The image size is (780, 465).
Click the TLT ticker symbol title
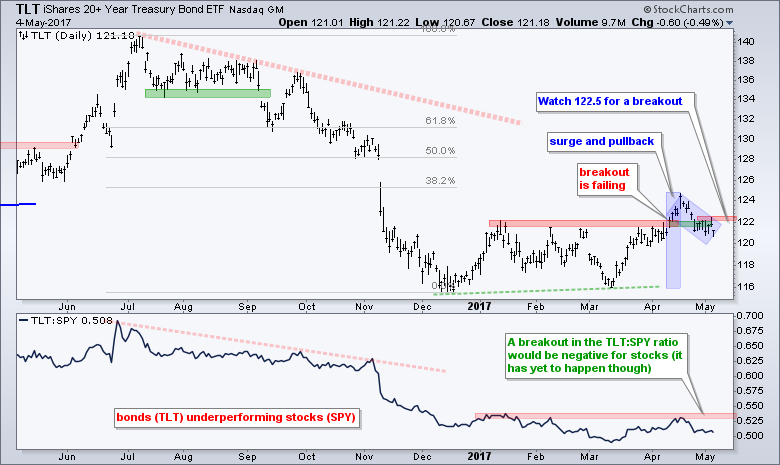point(28,9)
